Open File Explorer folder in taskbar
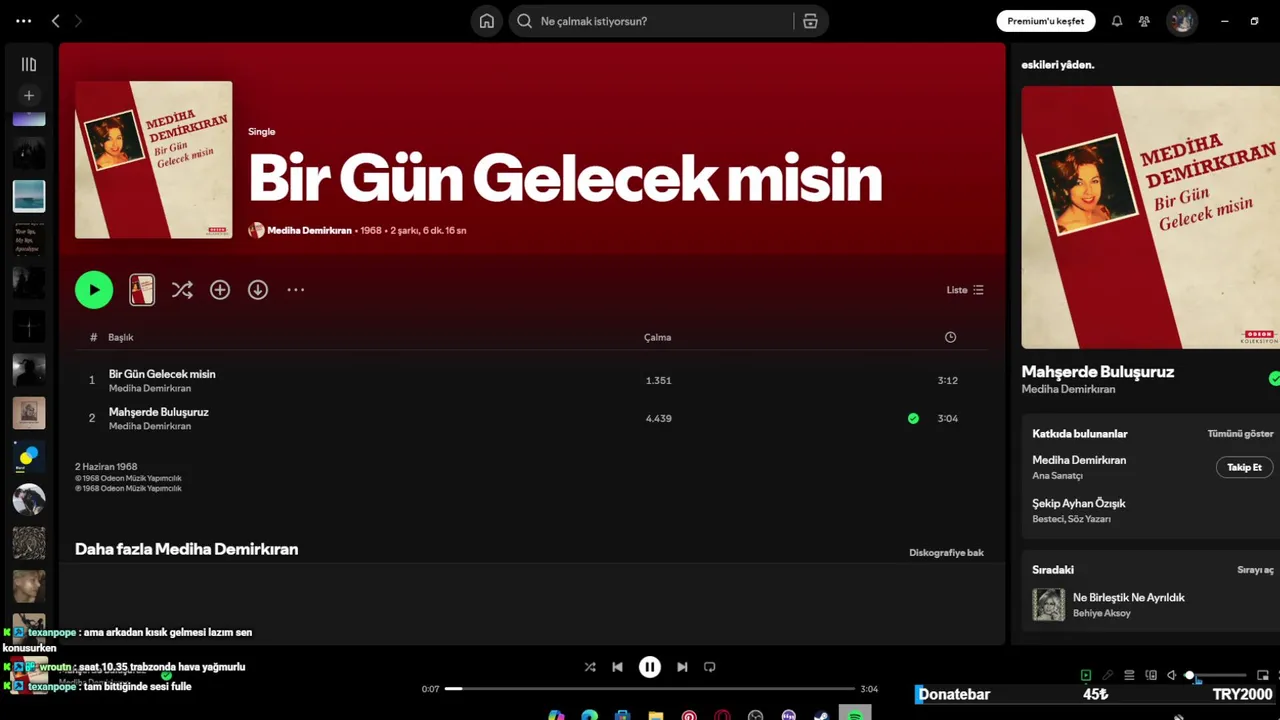 656,715
